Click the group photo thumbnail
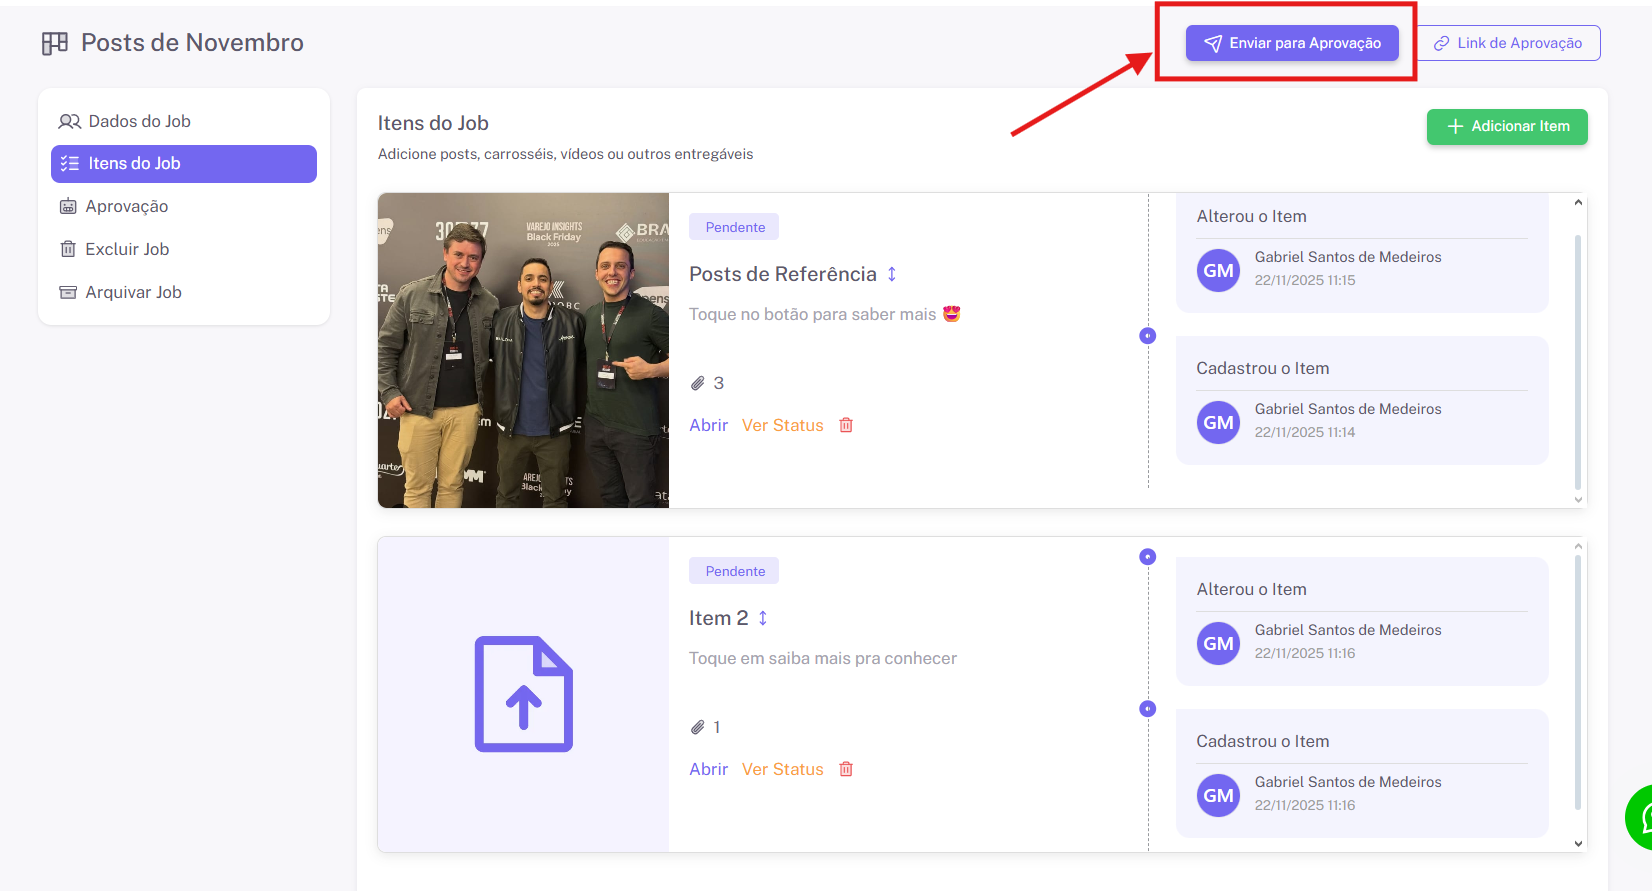The image size is (1652, 891). click(x=523, y=350)
